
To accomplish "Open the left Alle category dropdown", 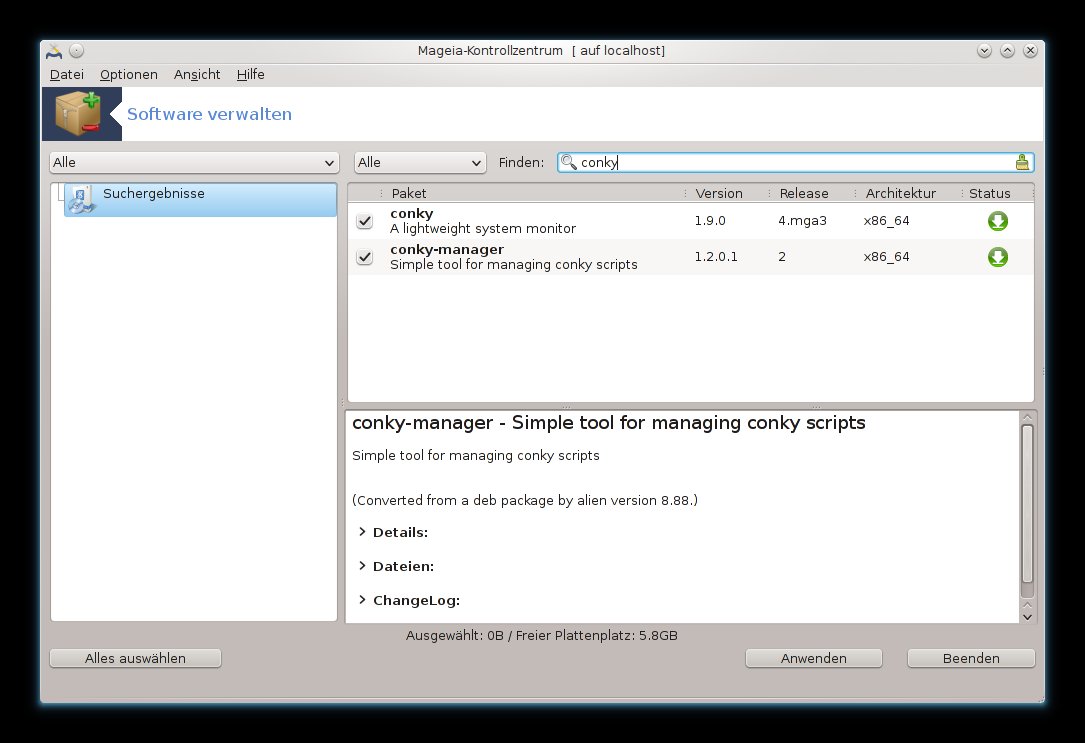I will tap(194, 162).
